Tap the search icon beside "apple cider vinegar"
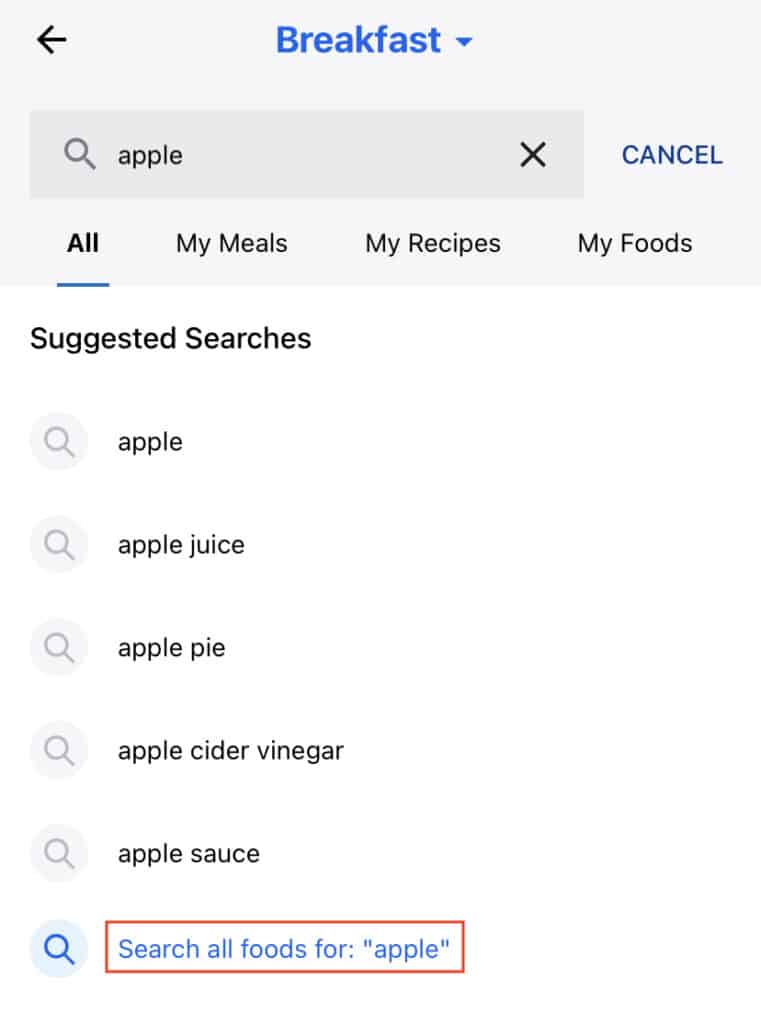The height and width of the screenshot is (1024, 761). [59, 750]
